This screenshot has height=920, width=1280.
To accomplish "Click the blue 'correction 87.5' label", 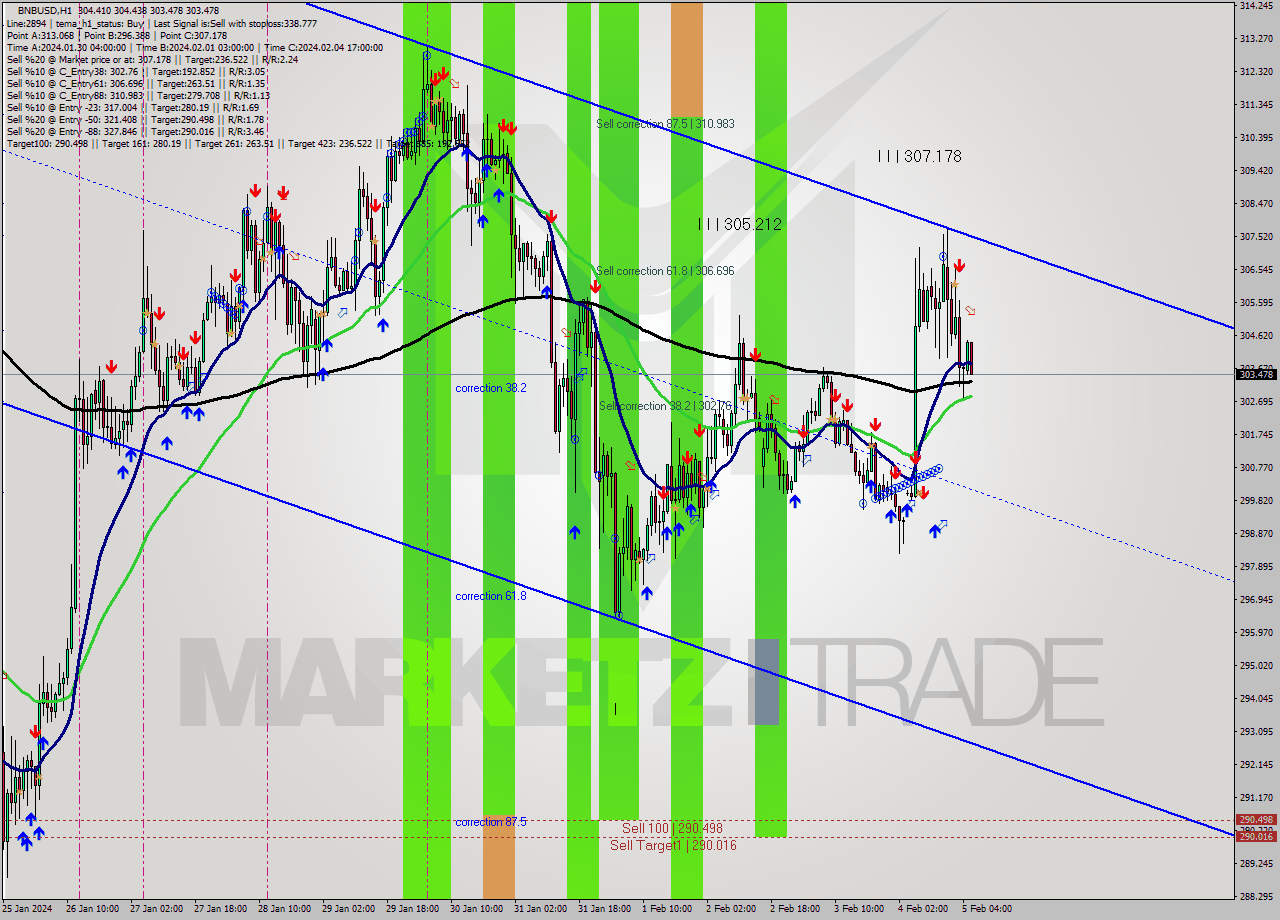I will click(x=491, y=822).
